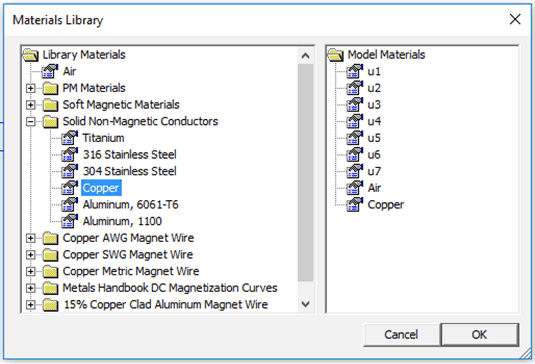The image size is (535, 364).
Task: Select Aluminum, 6061-T6 material
Action: click(x=131, y=205)
